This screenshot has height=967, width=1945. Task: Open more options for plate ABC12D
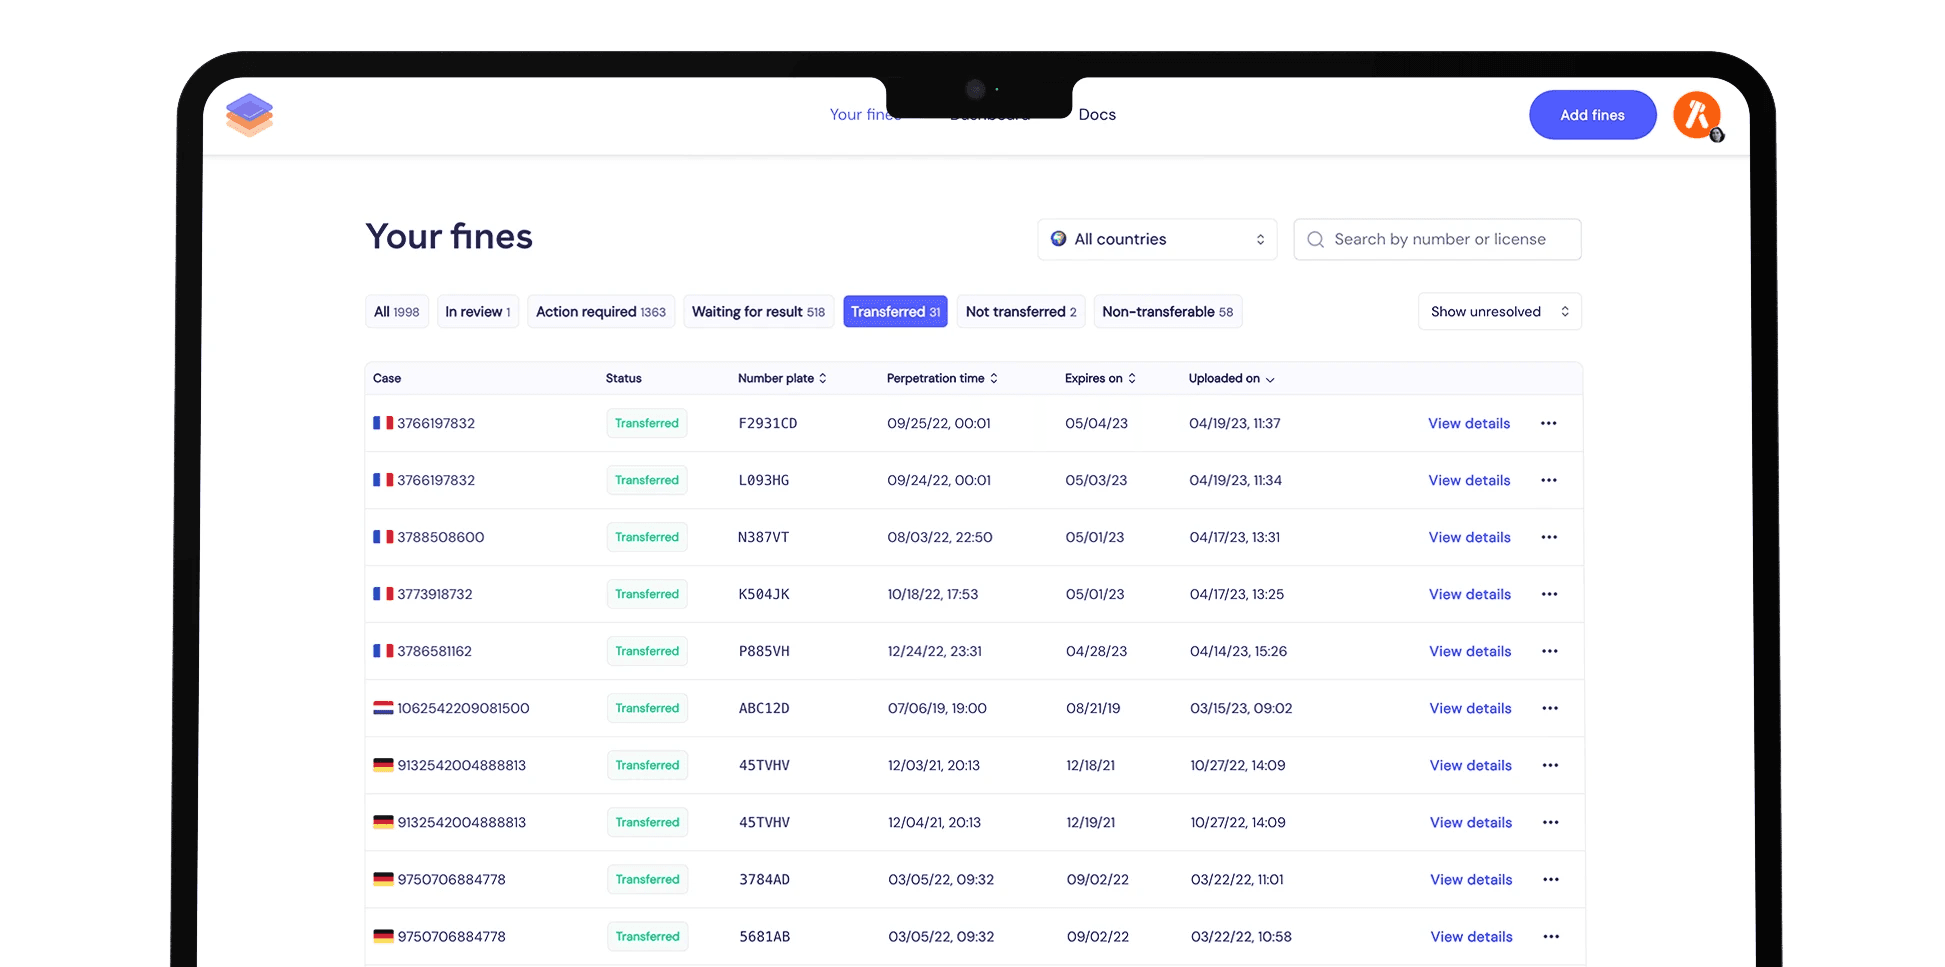1550,708
